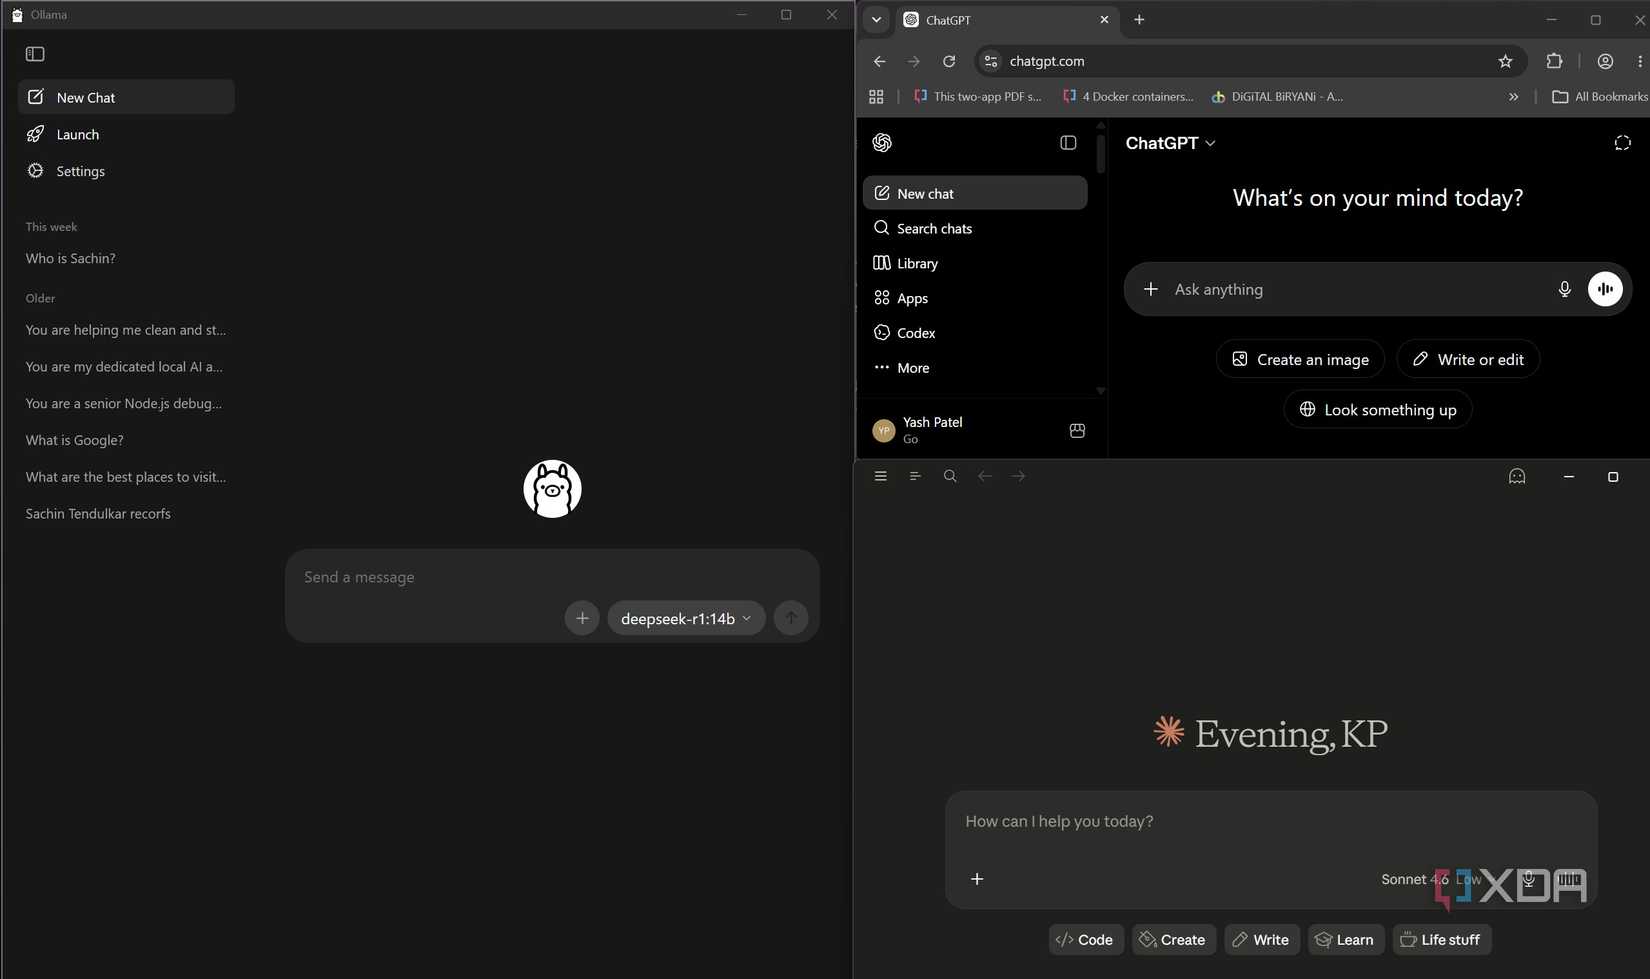Click the icon beside Yash Patel profile
The height and width of the screenshot is (979, 1650).
[x=1077, y=430]
